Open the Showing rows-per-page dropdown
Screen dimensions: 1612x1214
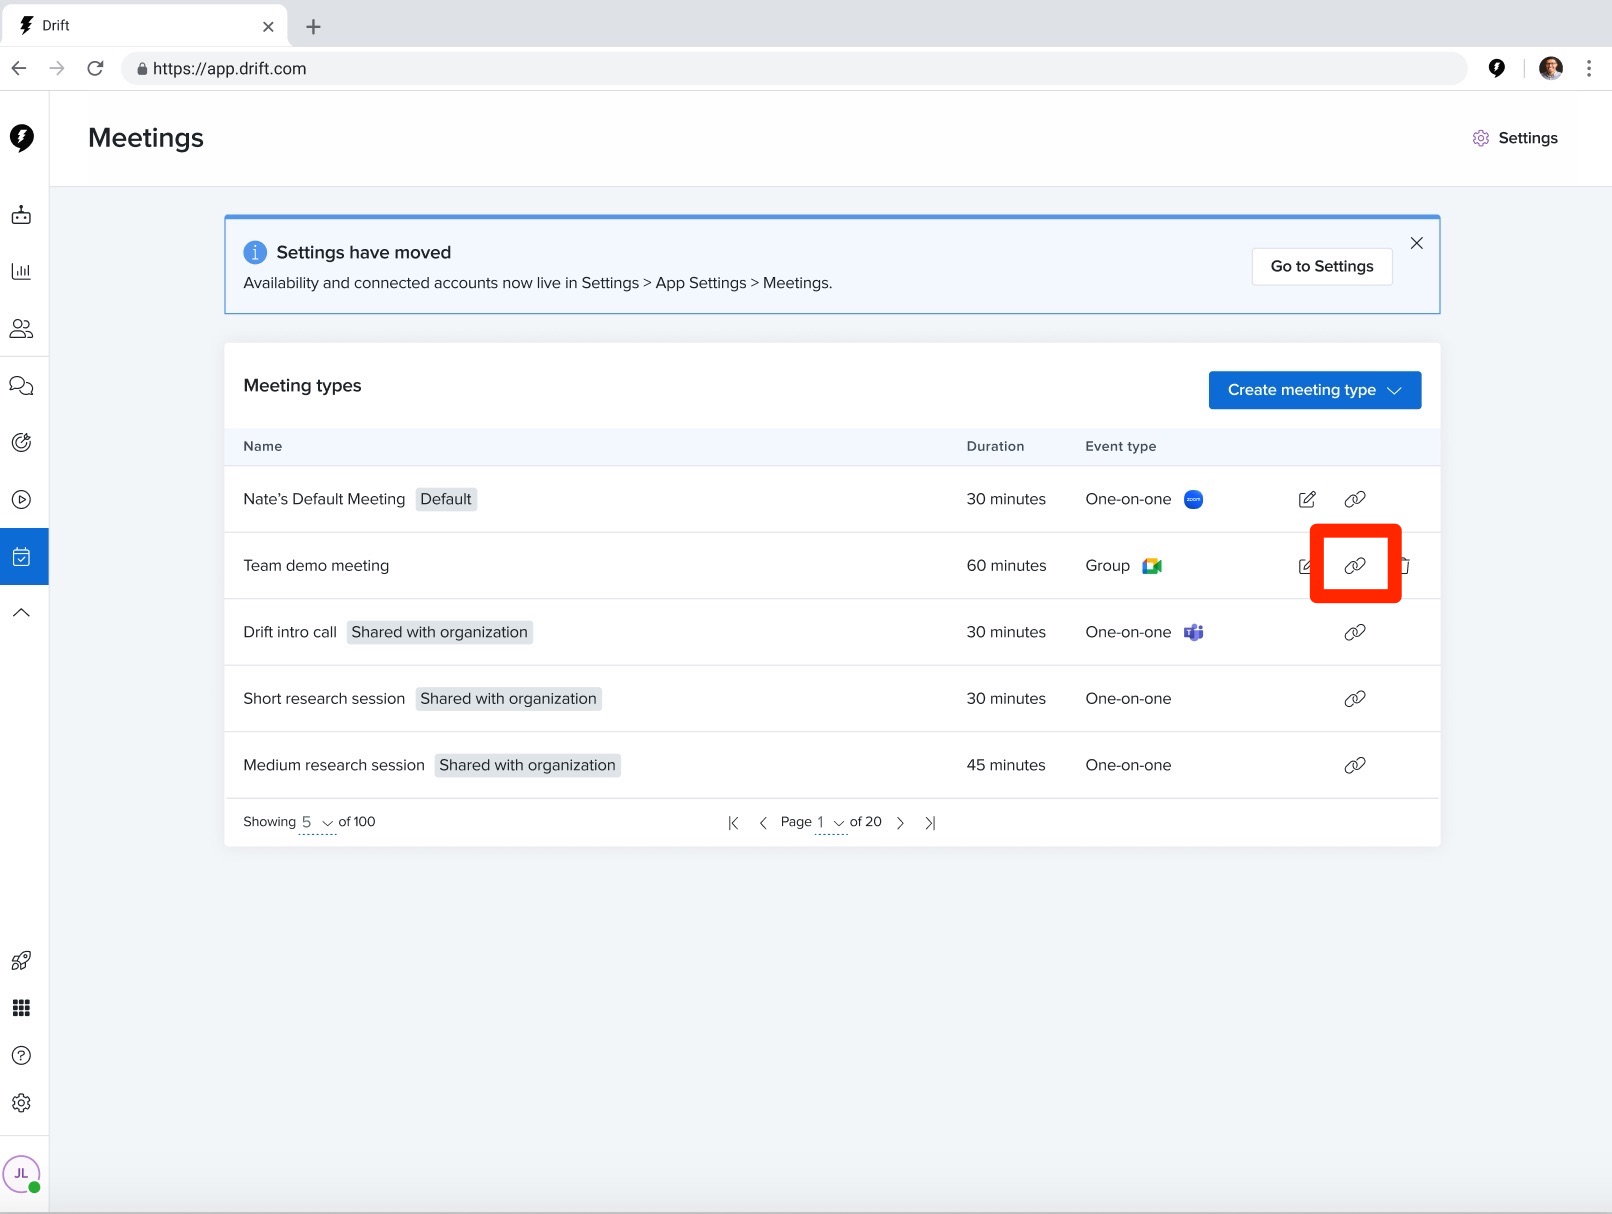[318, 822]
